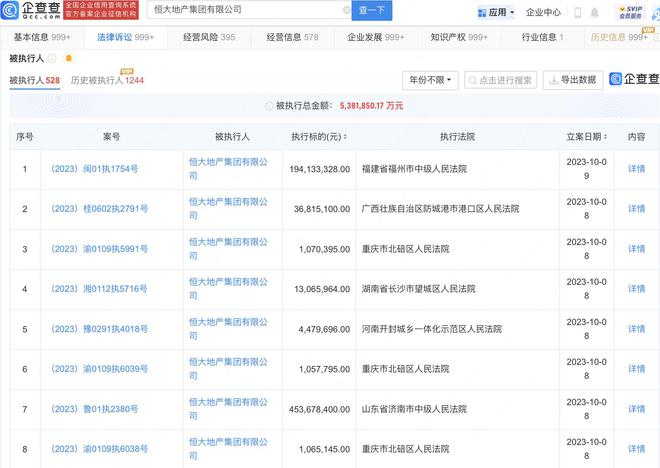Sort by 执行标的(元) column arrows
Screen dimensions: 660x468
345,137
